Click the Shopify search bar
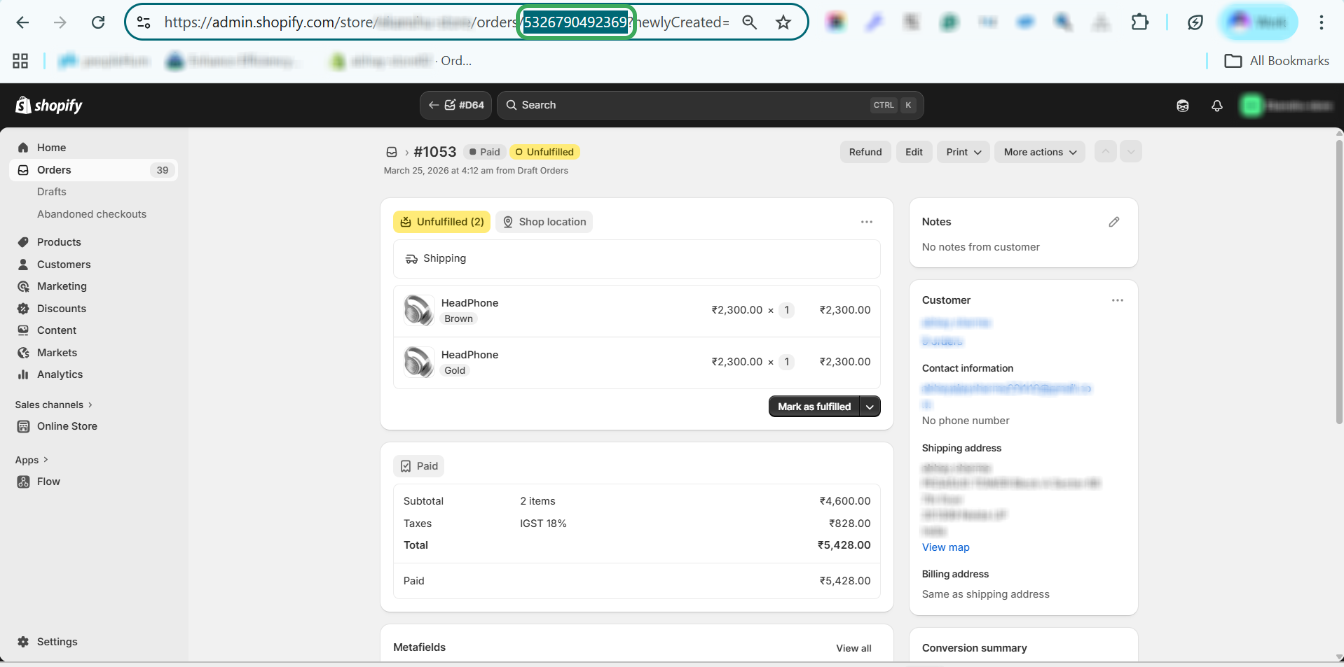This screenshot has height=667, width=1344. tap(710, 105)
